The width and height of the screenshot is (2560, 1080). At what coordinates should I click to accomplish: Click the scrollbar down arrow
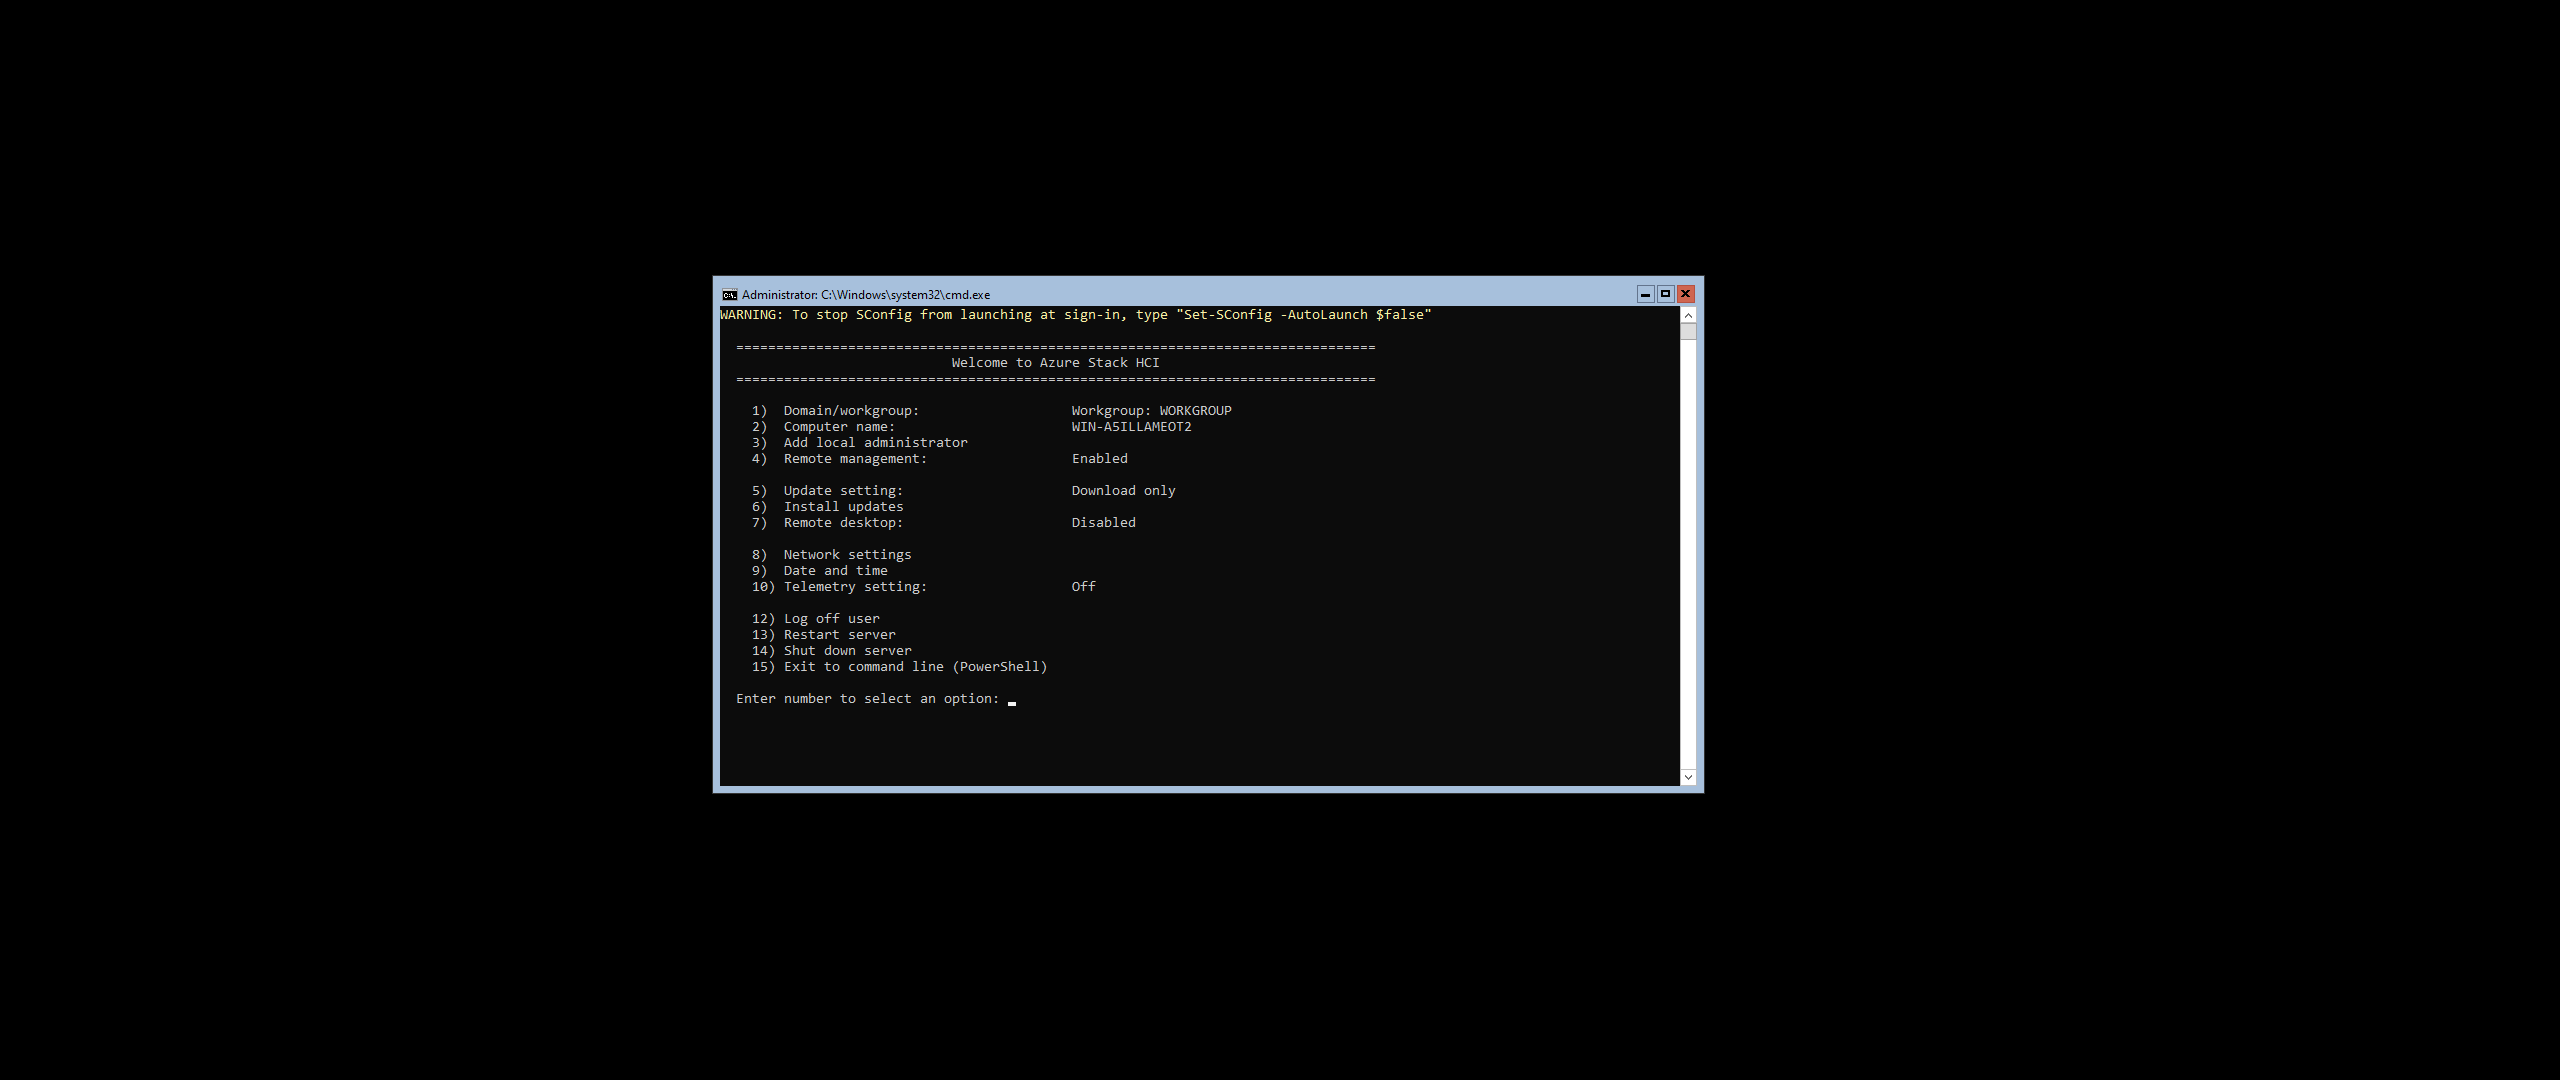(1688, 777)
